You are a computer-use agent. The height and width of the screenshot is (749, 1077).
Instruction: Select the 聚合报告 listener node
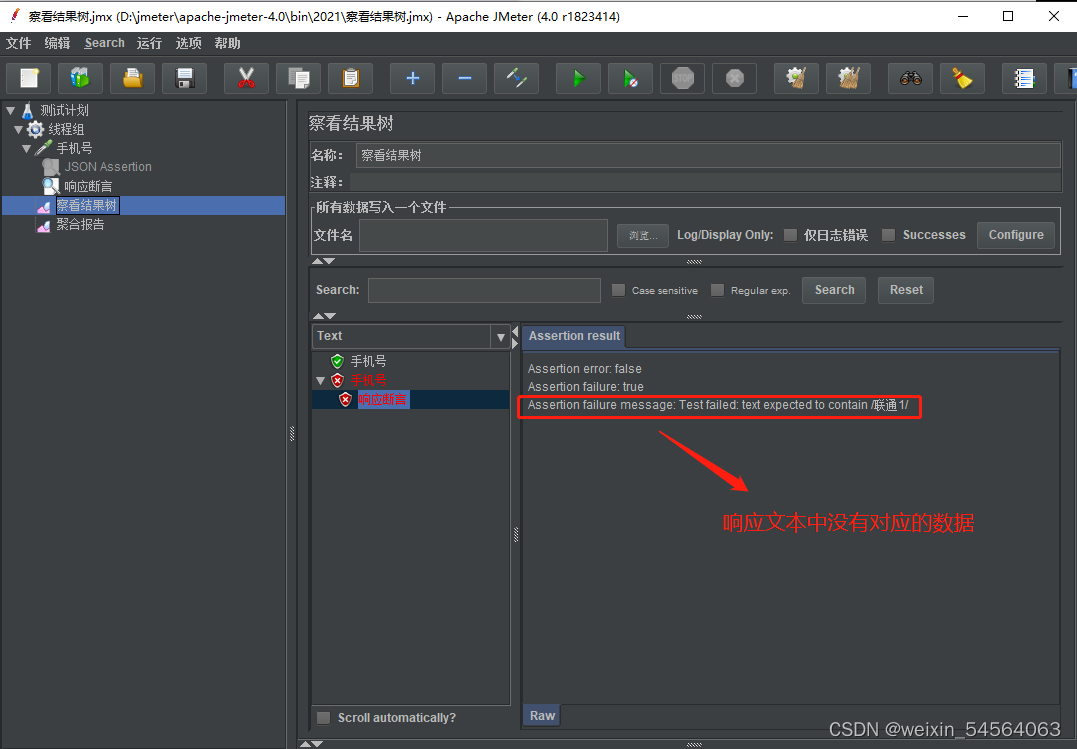point(80,224)
